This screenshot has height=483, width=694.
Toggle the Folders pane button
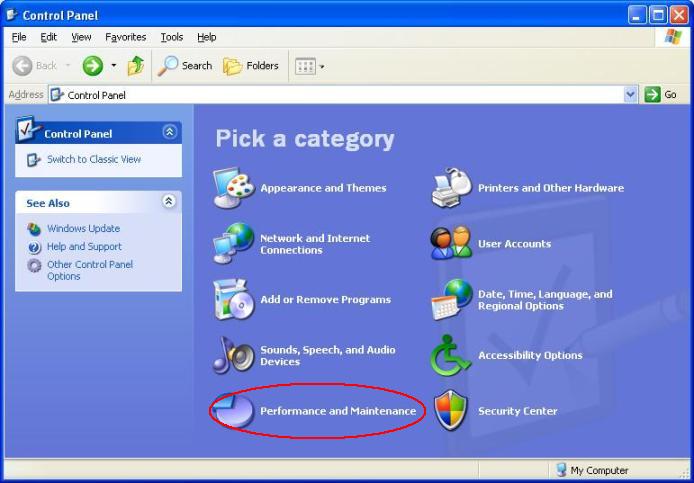point(251,66)
